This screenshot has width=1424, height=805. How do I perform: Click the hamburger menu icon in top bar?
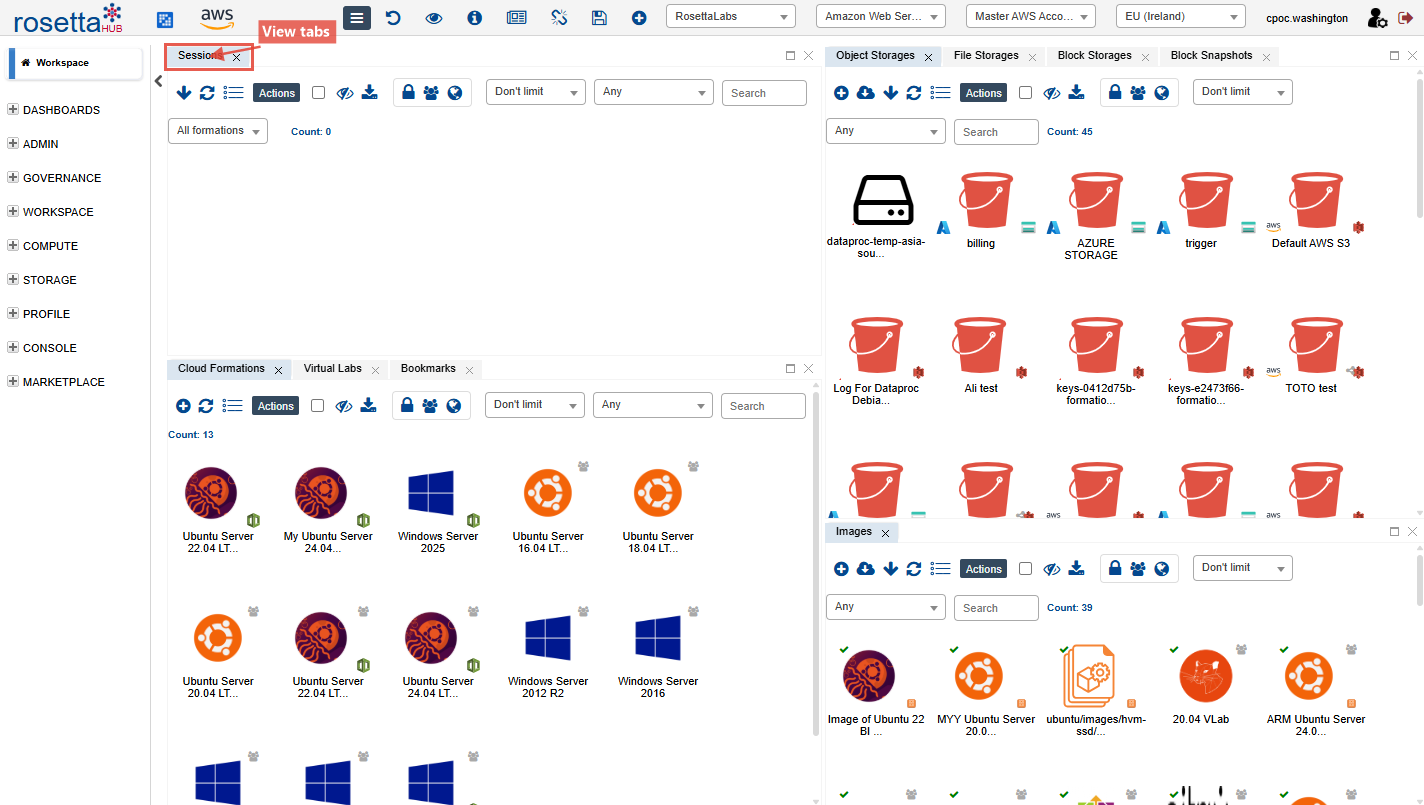(x=357, y=18)
